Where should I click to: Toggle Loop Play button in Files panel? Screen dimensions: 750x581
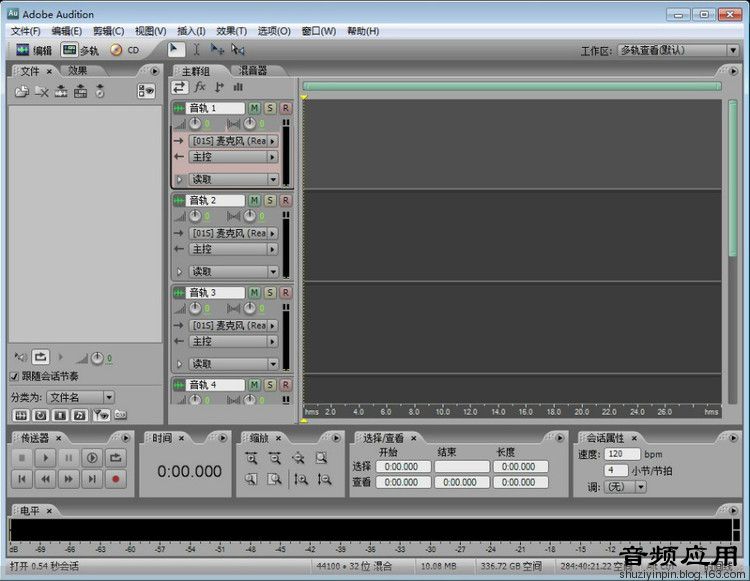click(41, 357)
